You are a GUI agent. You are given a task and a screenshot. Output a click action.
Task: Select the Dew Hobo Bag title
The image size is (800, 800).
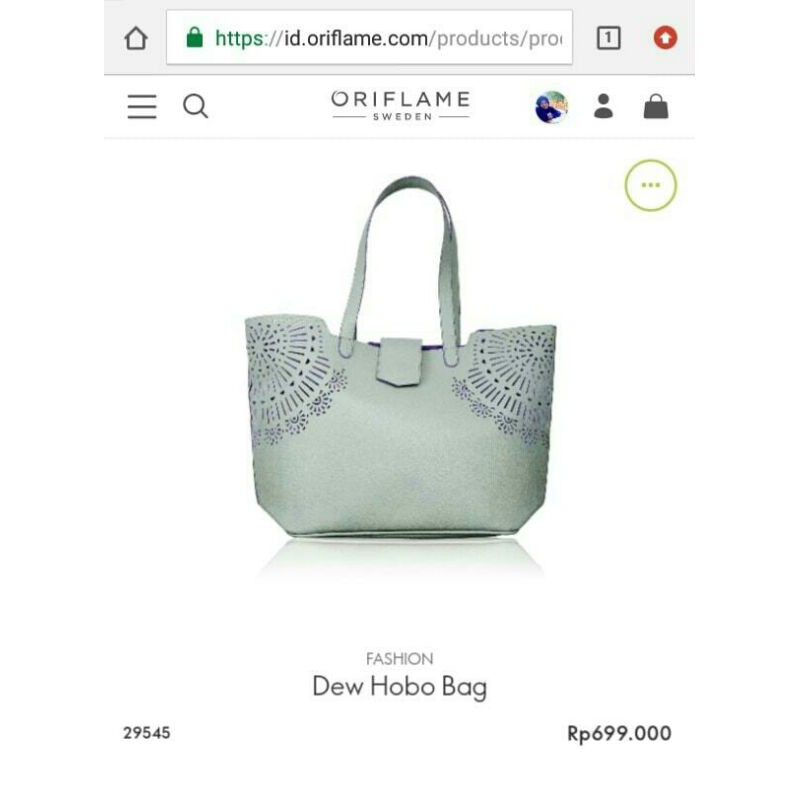click(x=399, y=687)
